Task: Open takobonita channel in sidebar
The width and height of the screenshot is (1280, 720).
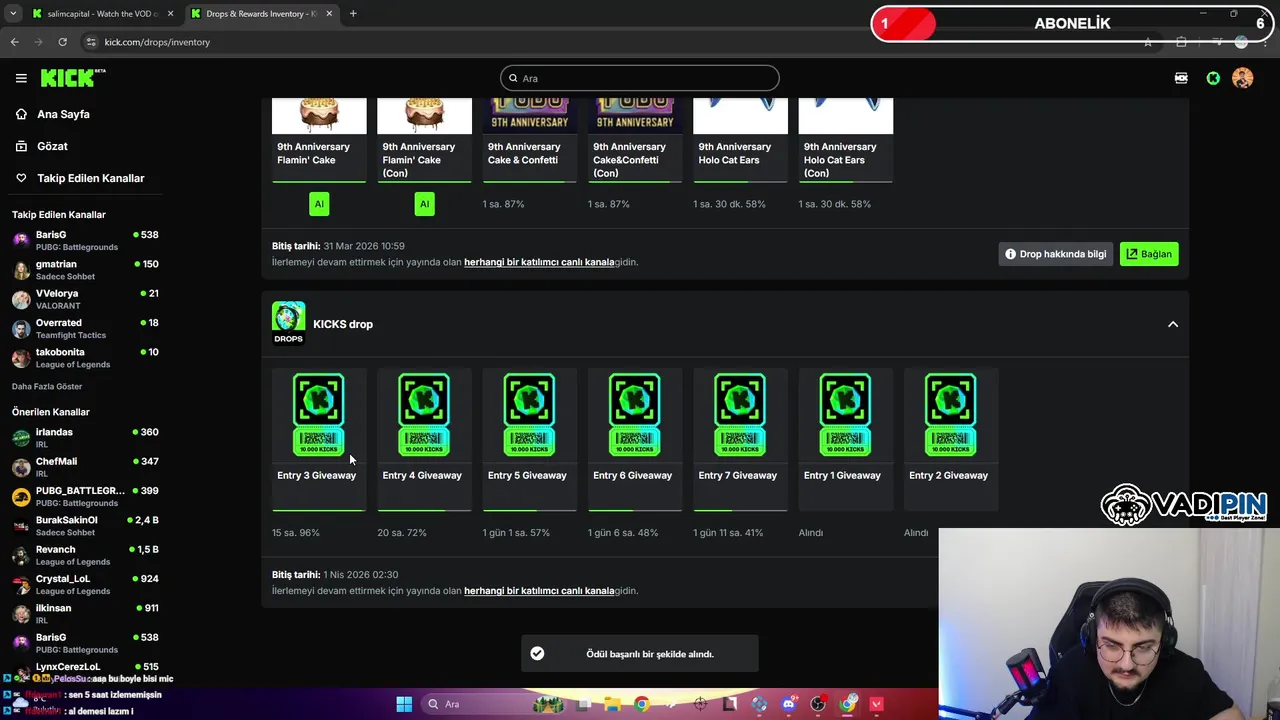Action: (x=85, y=357)
